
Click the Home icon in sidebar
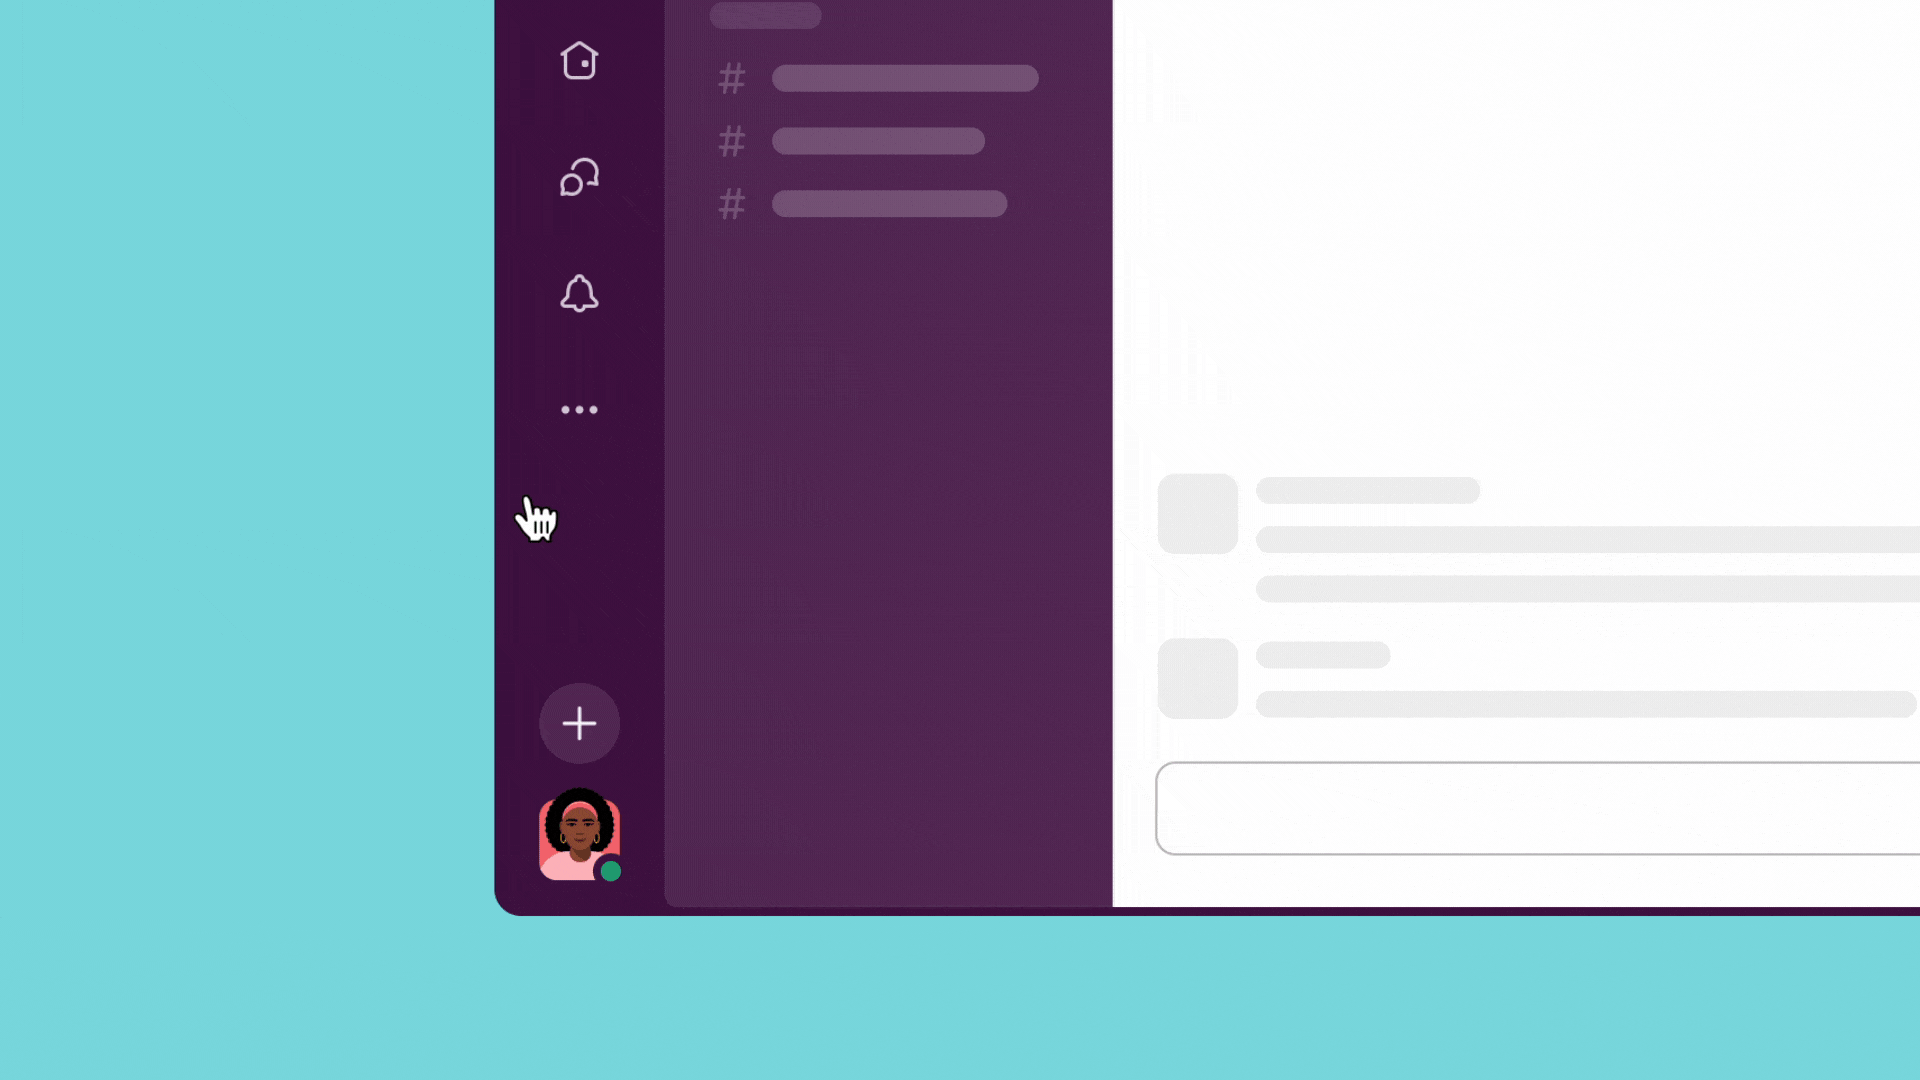click(580, 61)
